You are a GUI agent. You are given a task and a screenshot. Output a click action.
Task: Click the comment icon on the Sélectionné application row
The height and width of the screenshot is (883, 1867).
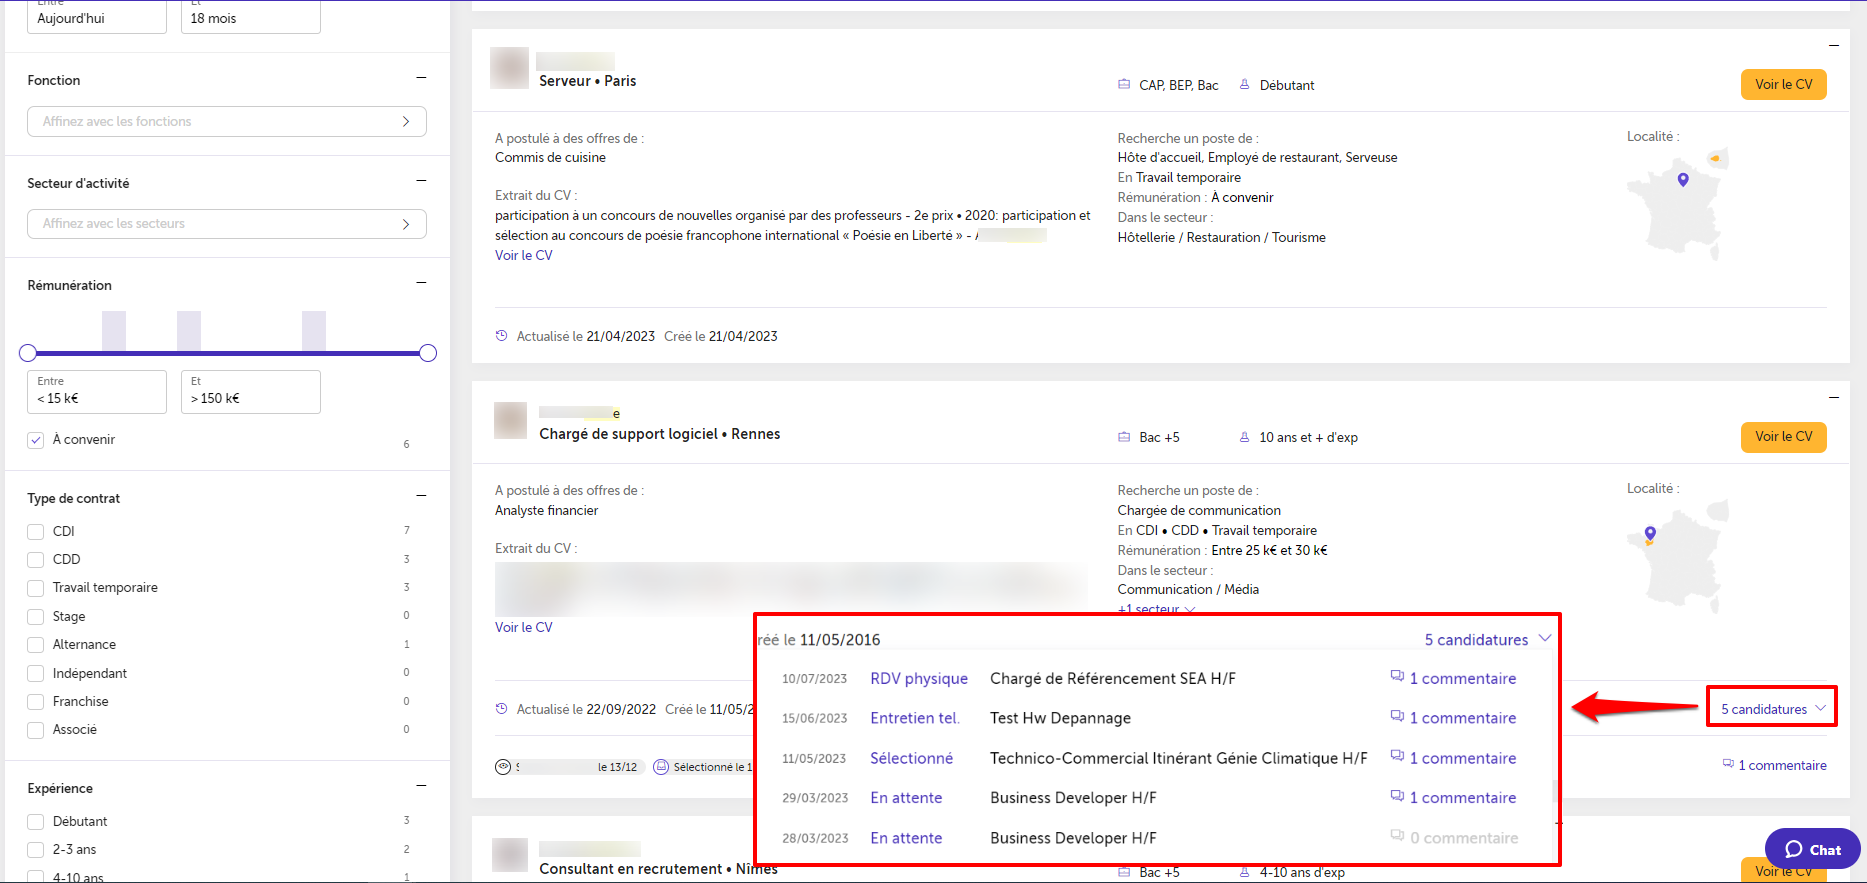tap(1397, 757)
